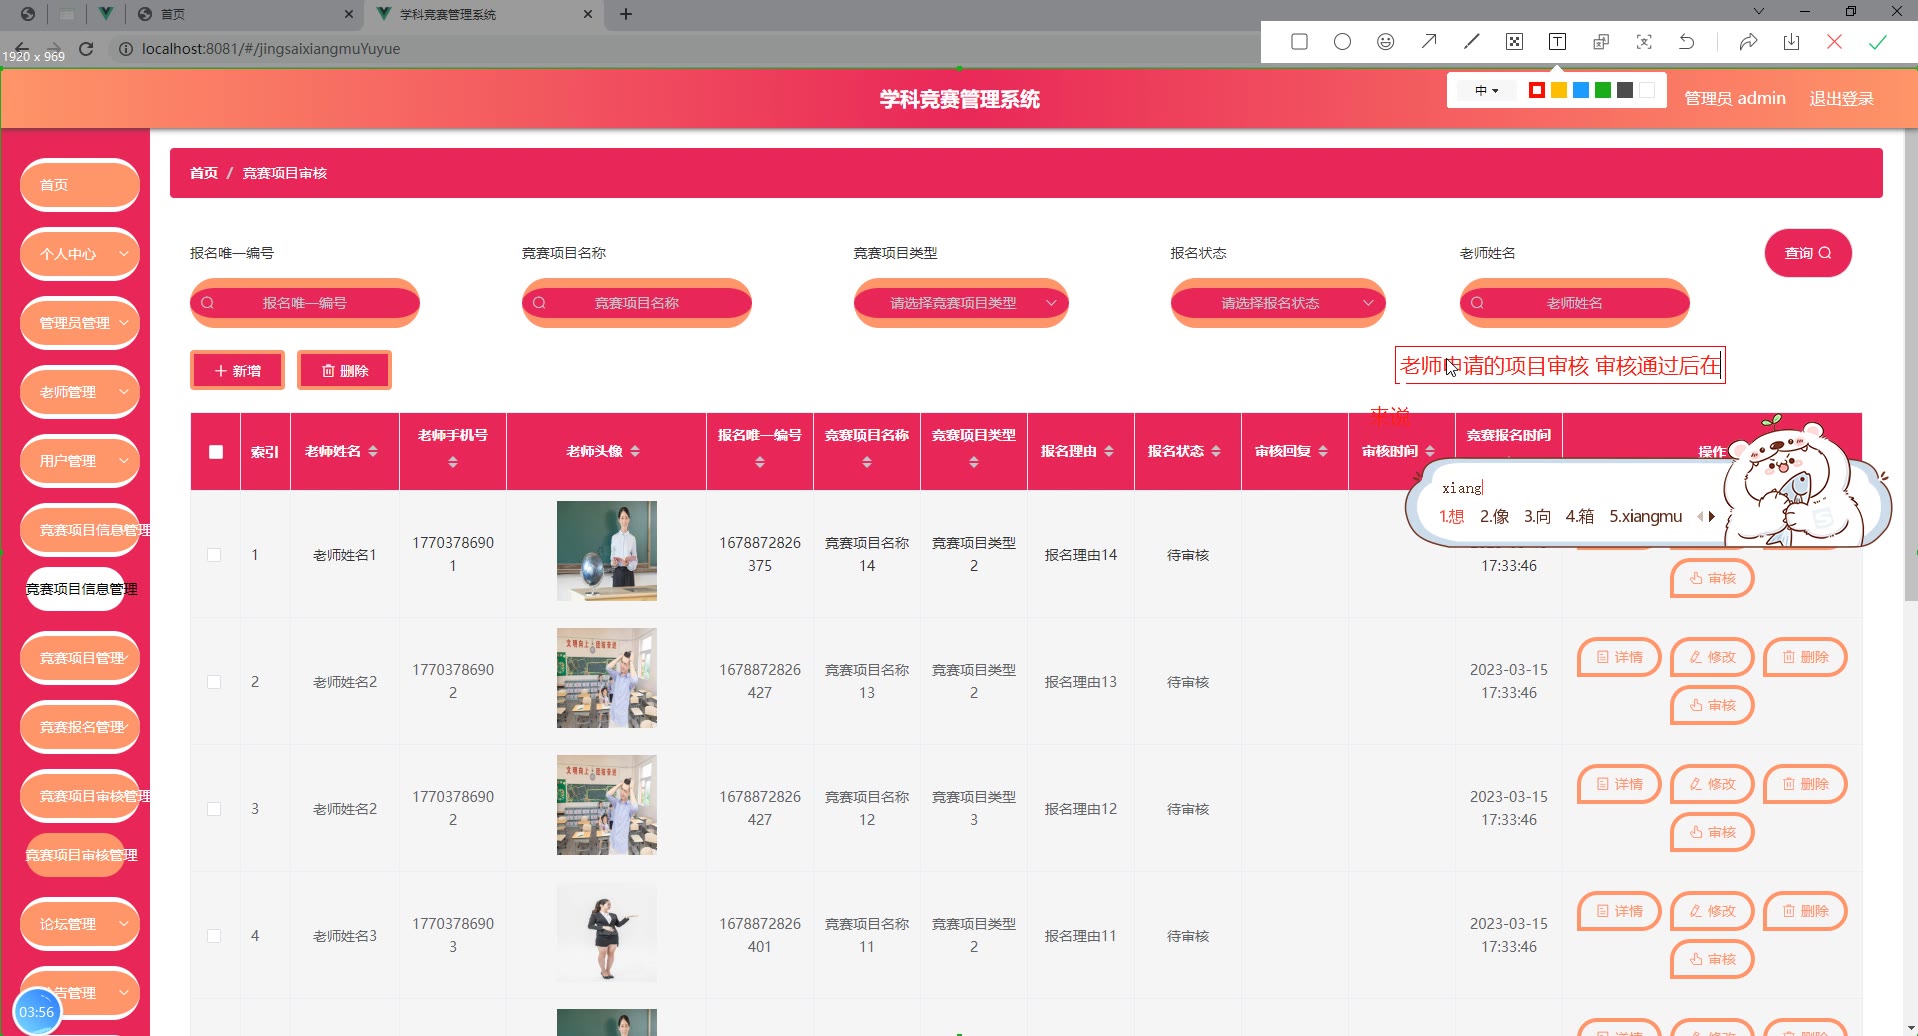Click the 删除 batch delete button
The height and width of the screenshot is (1036, 1918).
344,371
